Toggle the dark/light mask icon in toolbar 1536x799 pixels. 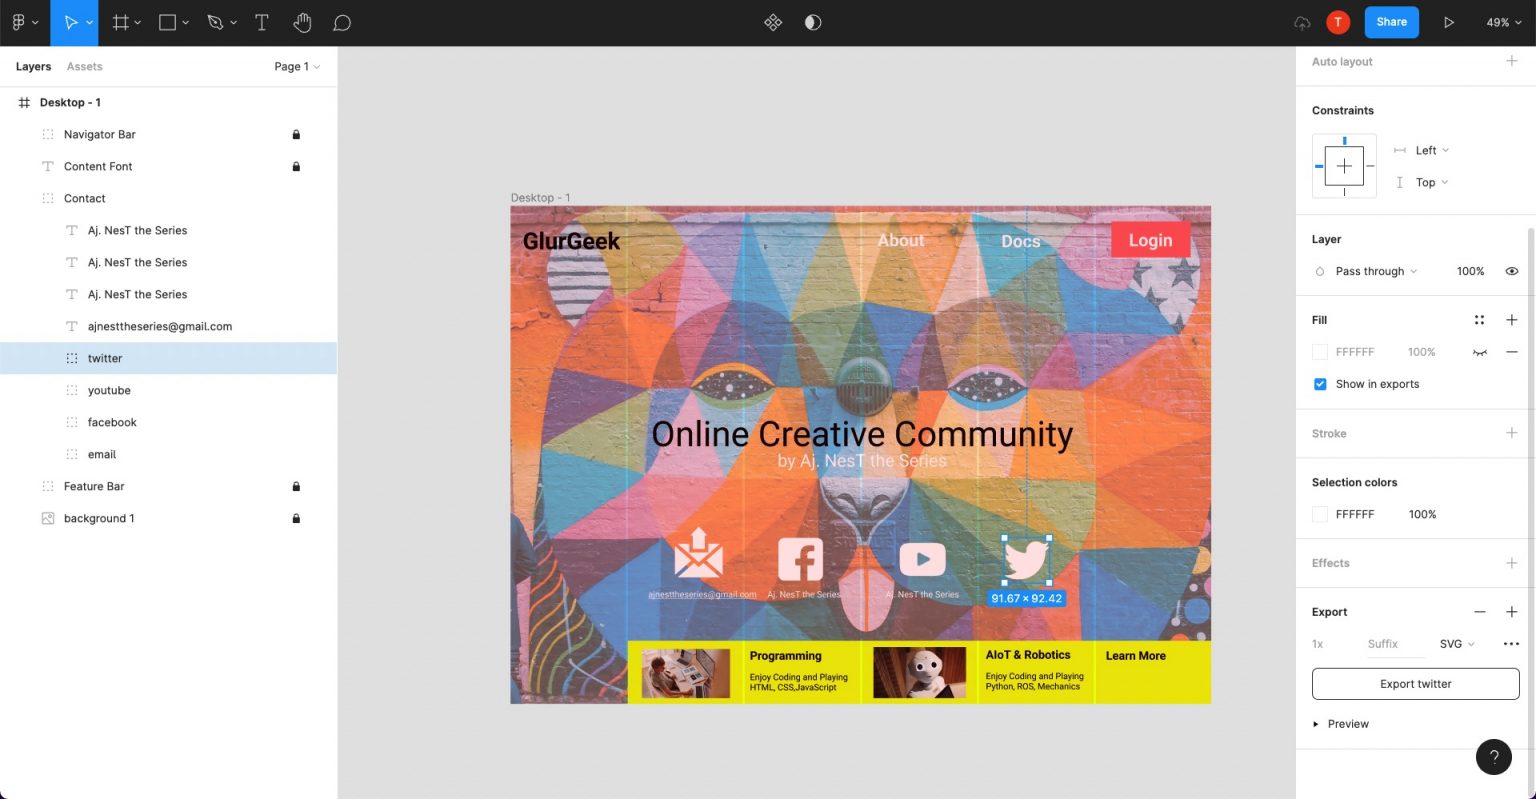coord(813,22)
